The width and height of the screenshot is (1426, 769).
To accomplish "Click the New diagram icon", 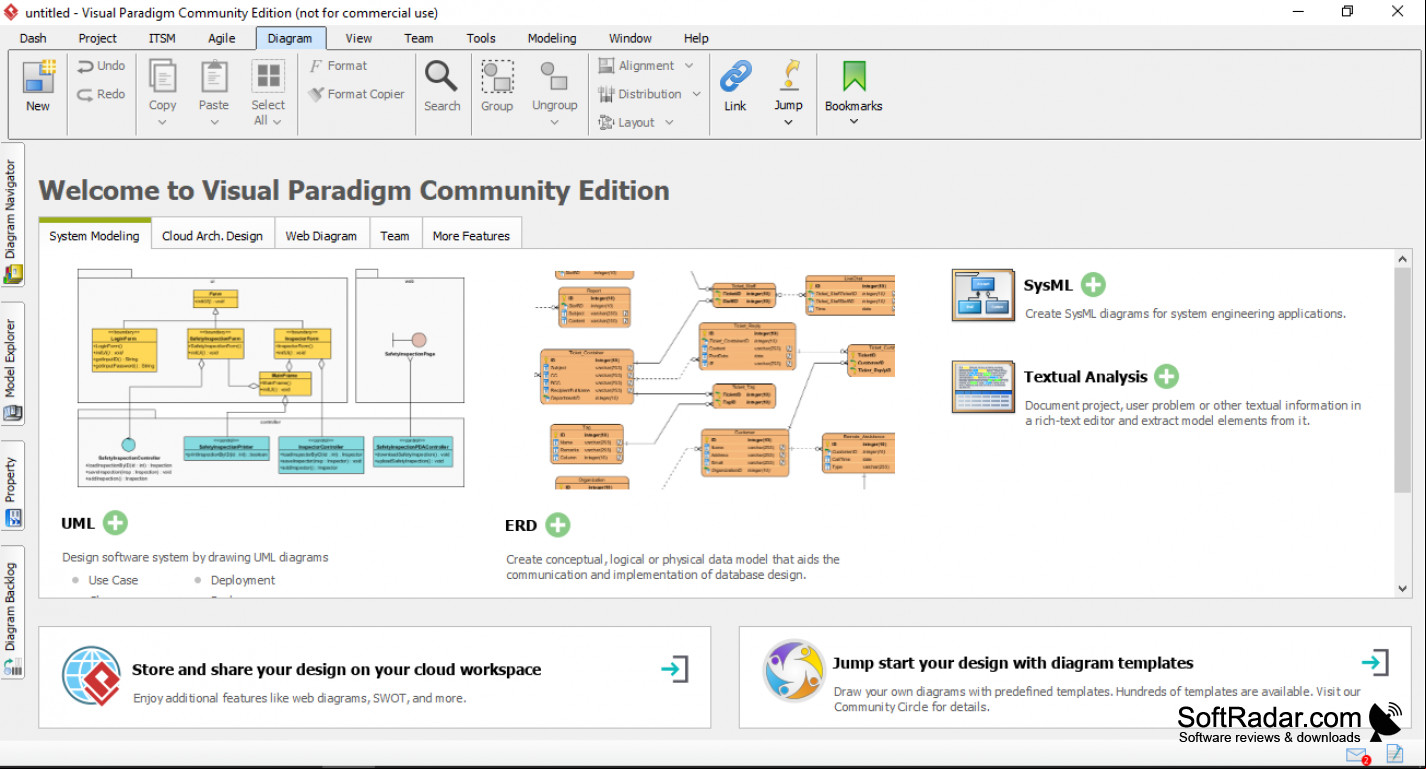I will [38, 77].
